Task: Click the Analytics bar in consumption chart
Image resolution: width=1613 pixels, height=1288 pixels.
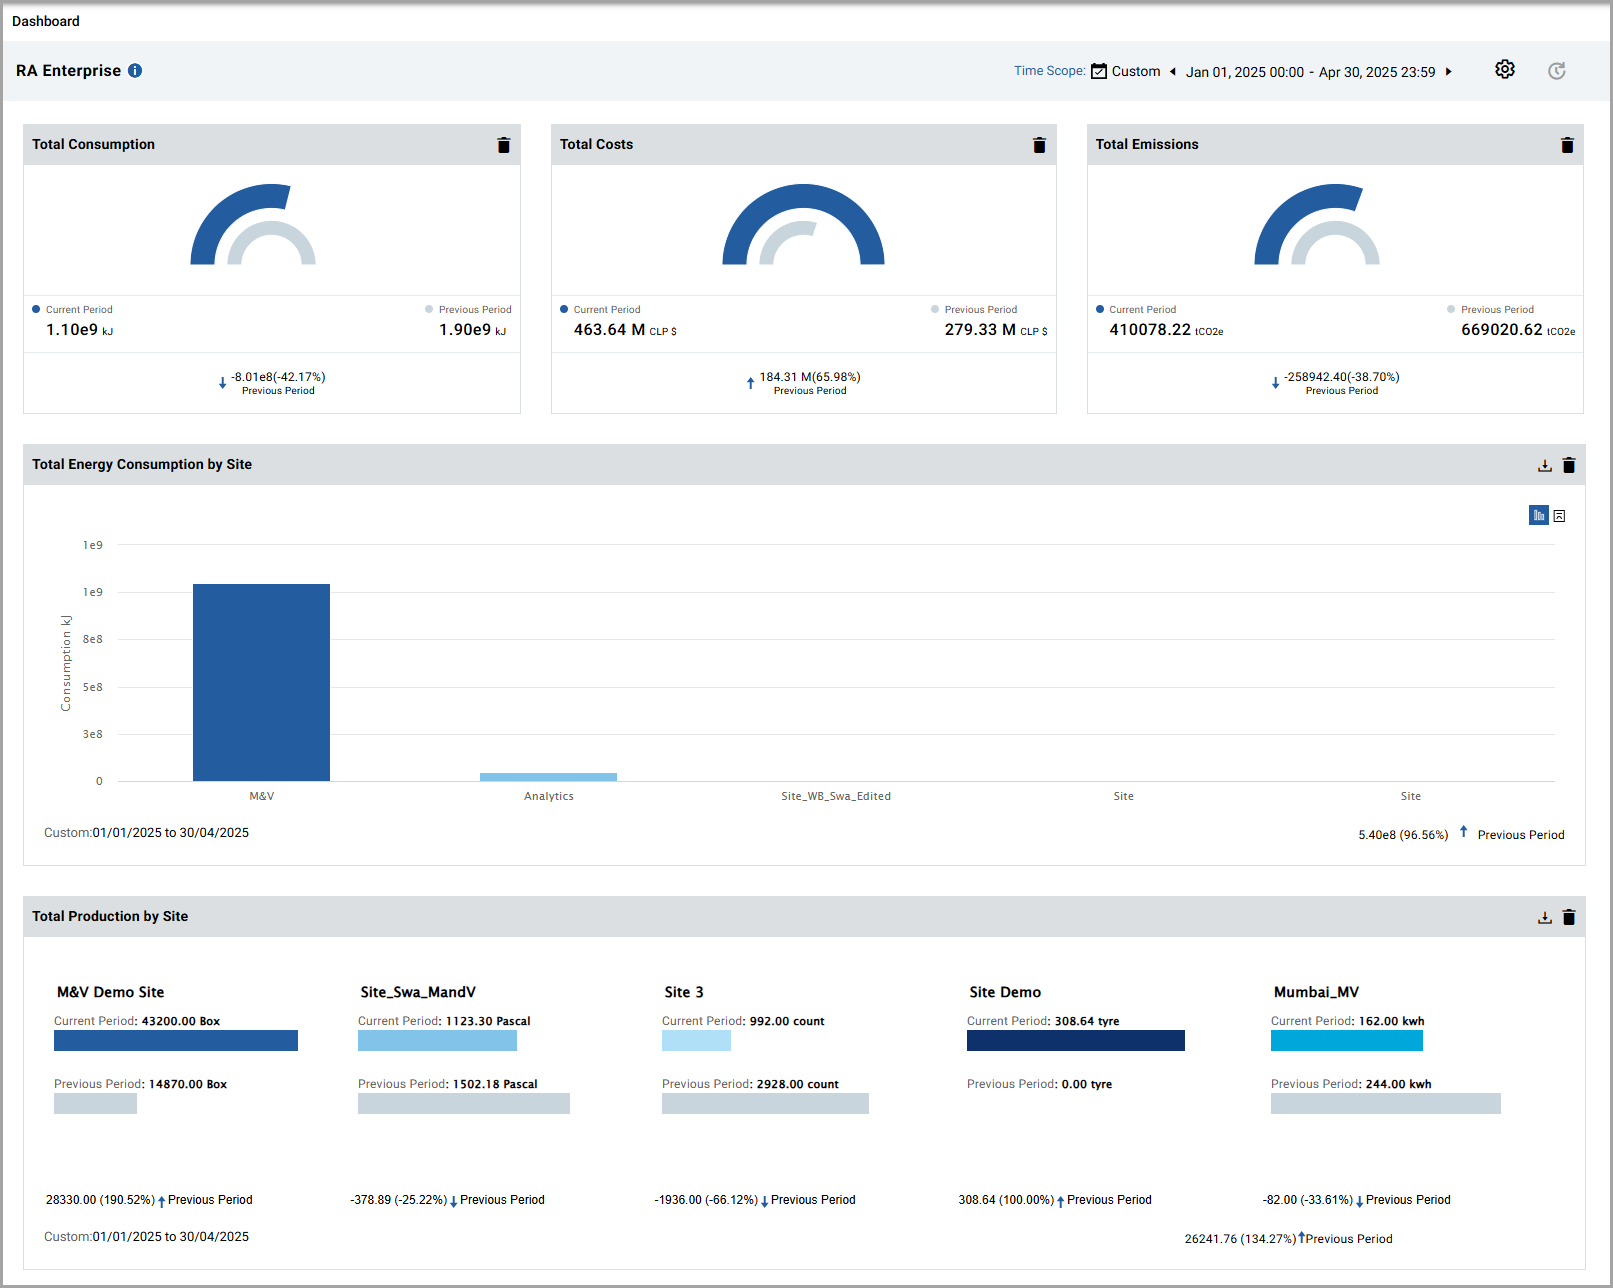Action: pos(548,776)
